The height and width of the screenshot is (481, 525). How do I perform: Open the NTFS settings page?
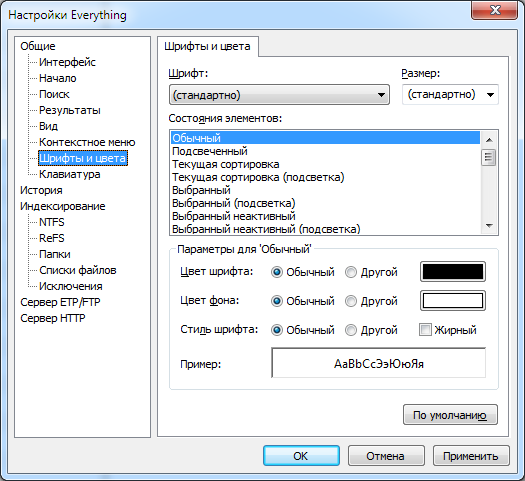[x=52, y=222]
